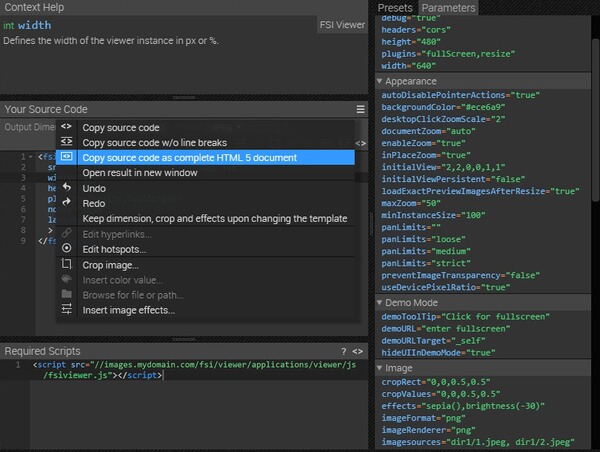Click the Copy source code menu icon
Image resolution: width=600 pixels, height=452 pixels.
(x=67, y=127)
